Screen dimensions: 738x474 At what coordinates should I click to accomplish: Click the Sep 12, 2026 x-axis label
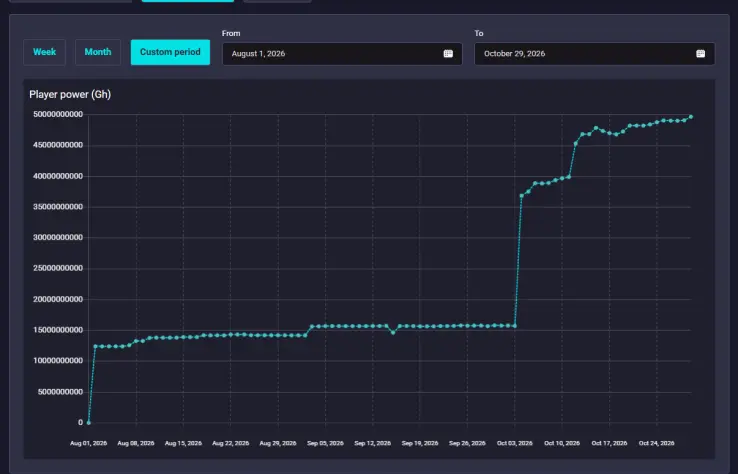(372, 443)
